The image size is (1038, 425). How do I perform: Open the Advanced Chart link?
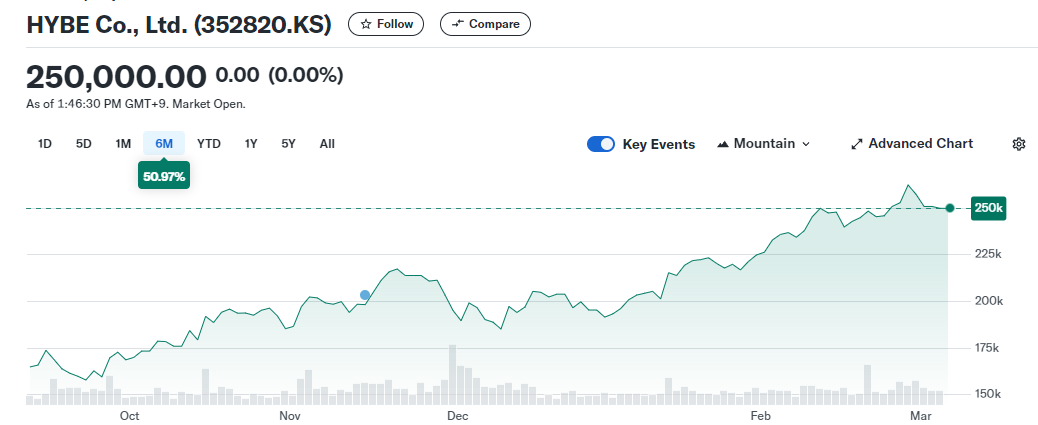pyautogui.click(x=912, y=144)
